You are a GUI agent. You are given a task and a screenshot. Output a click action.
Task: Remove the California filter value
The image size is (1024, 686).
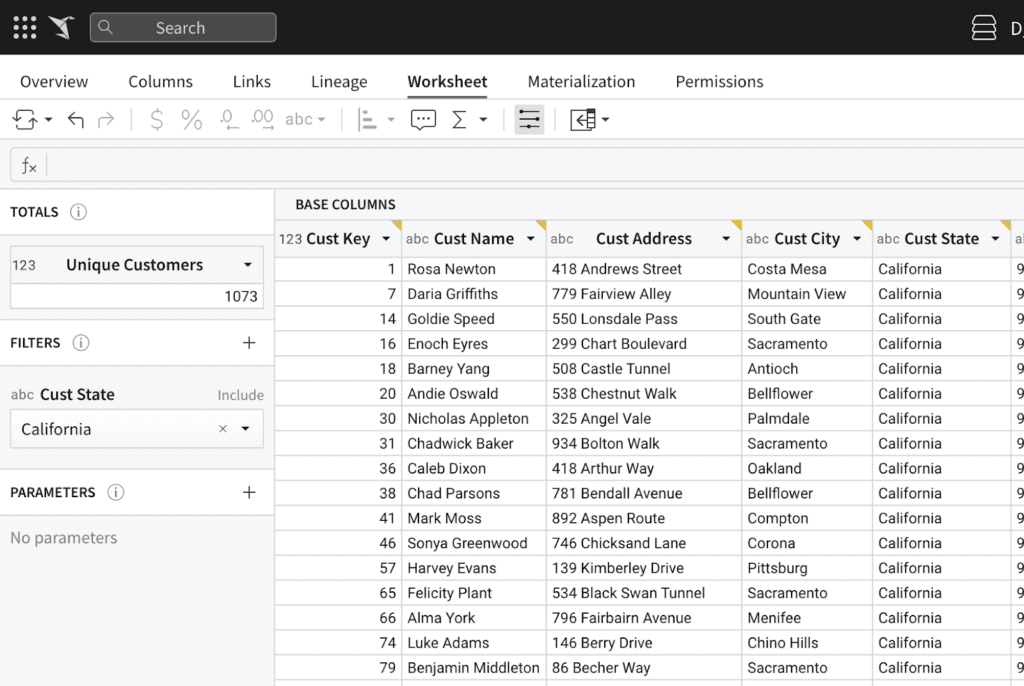[x=223, y=429]
